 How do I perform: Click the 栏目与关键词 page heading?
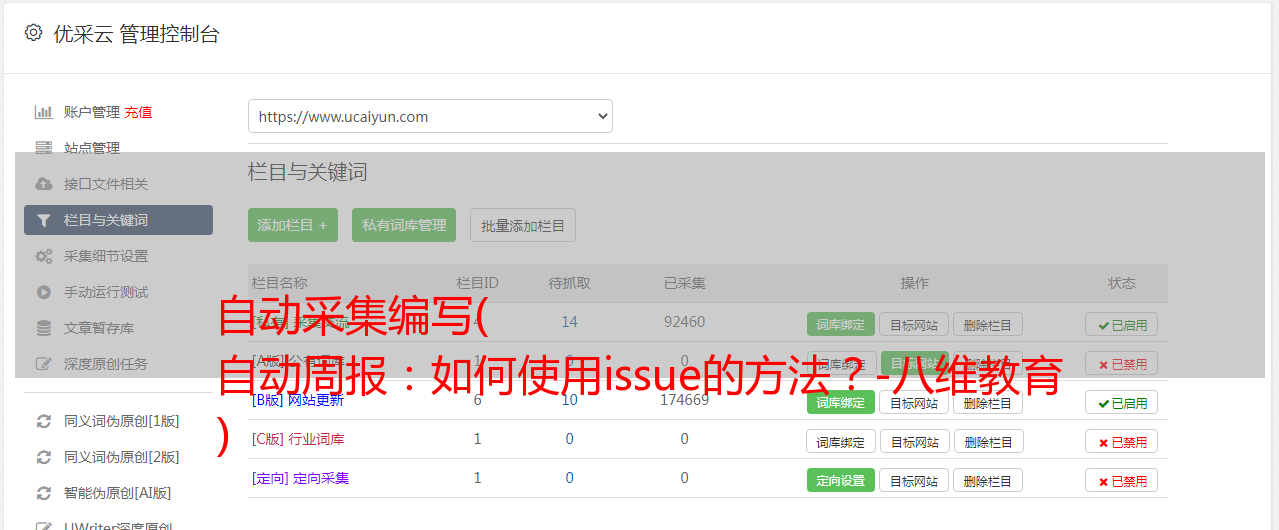pyautogui.click(x=308, y=172)
